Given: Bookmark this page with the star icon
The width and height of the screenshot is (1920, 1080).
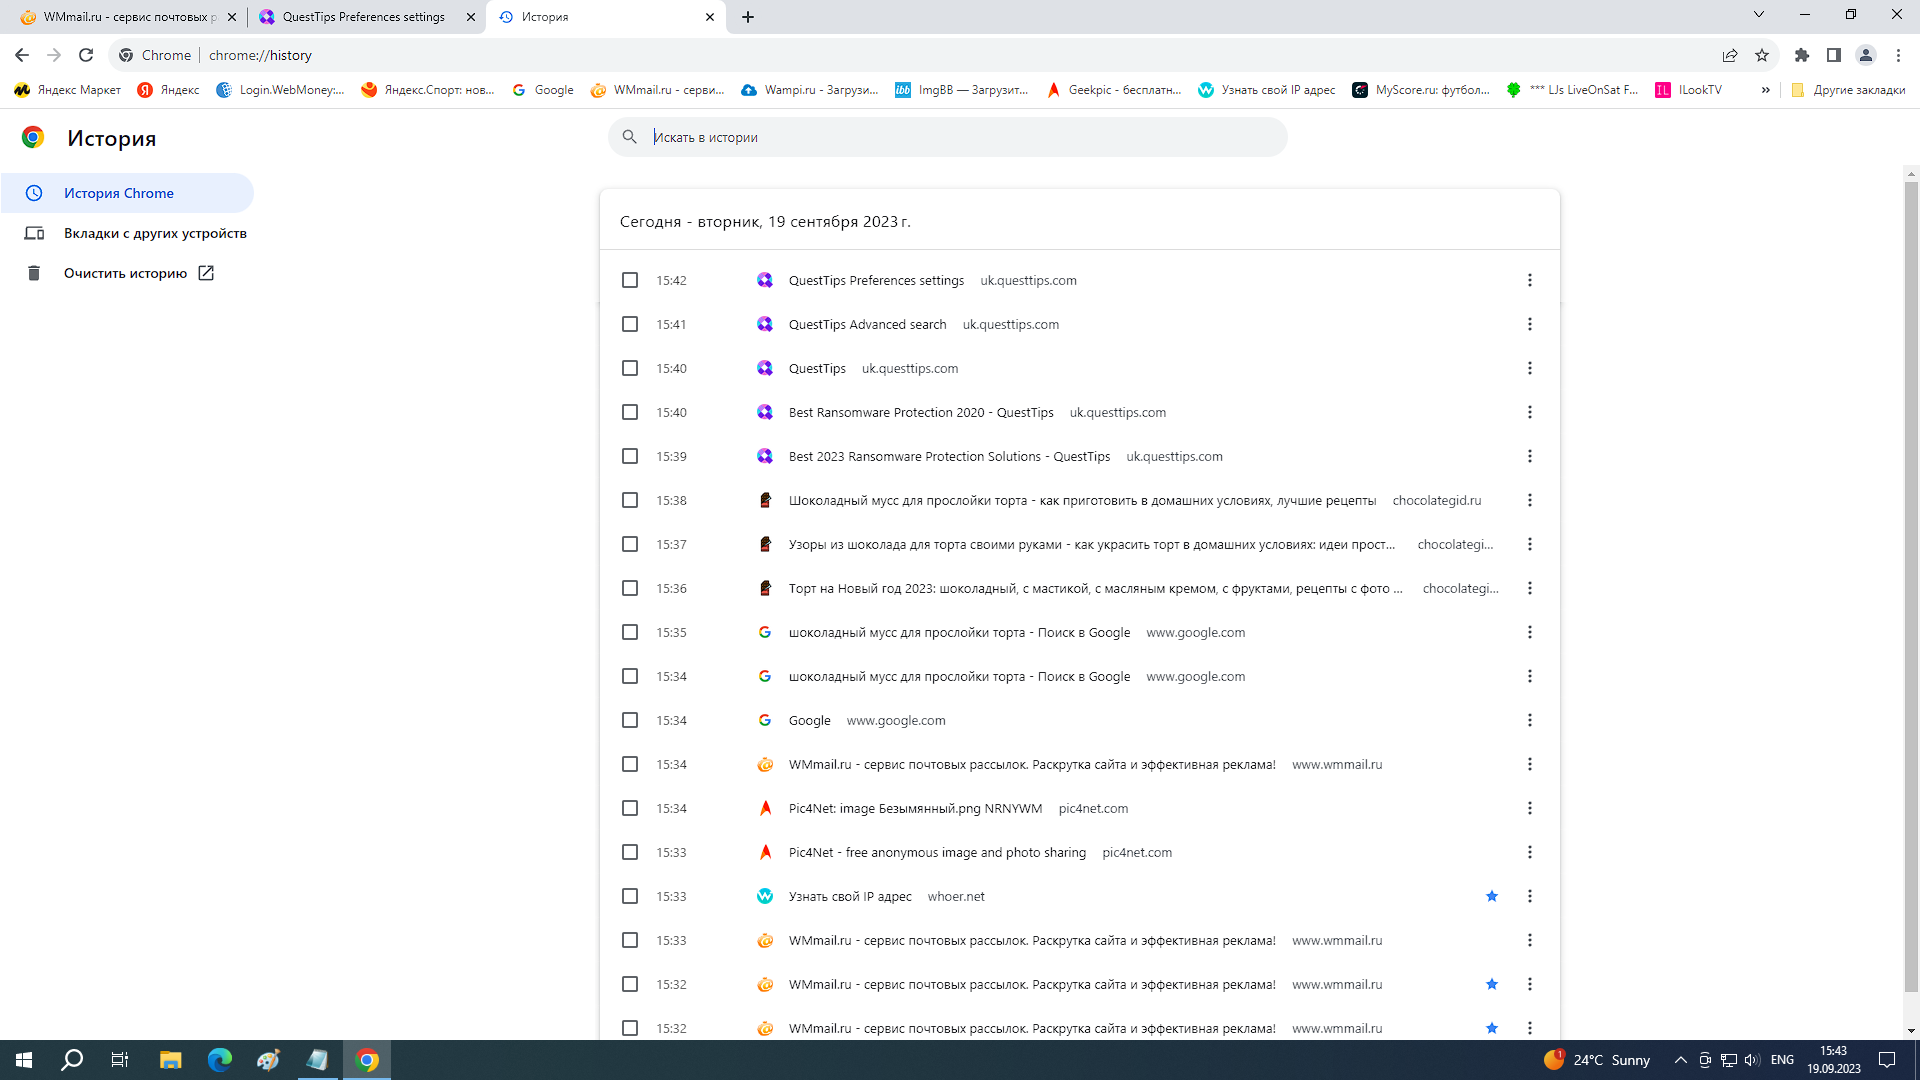Looking at the screenshot, I should (x=1762, y=55).
